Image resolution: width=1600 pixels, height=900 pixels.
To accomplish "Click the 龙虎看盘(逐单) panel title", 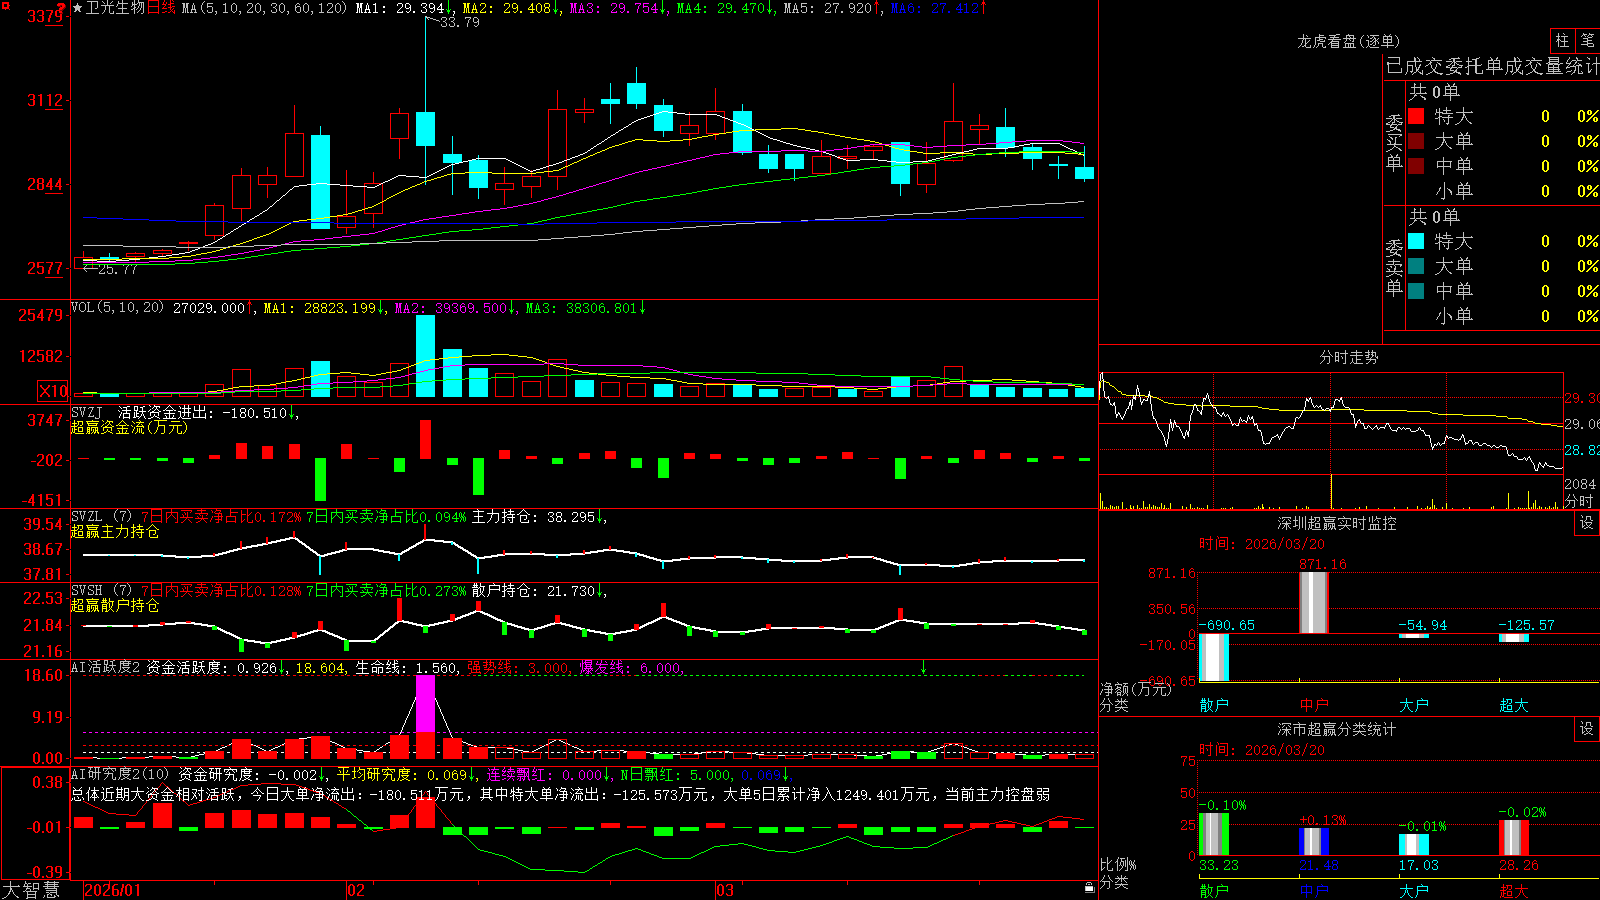I will tap(1348, 41).
